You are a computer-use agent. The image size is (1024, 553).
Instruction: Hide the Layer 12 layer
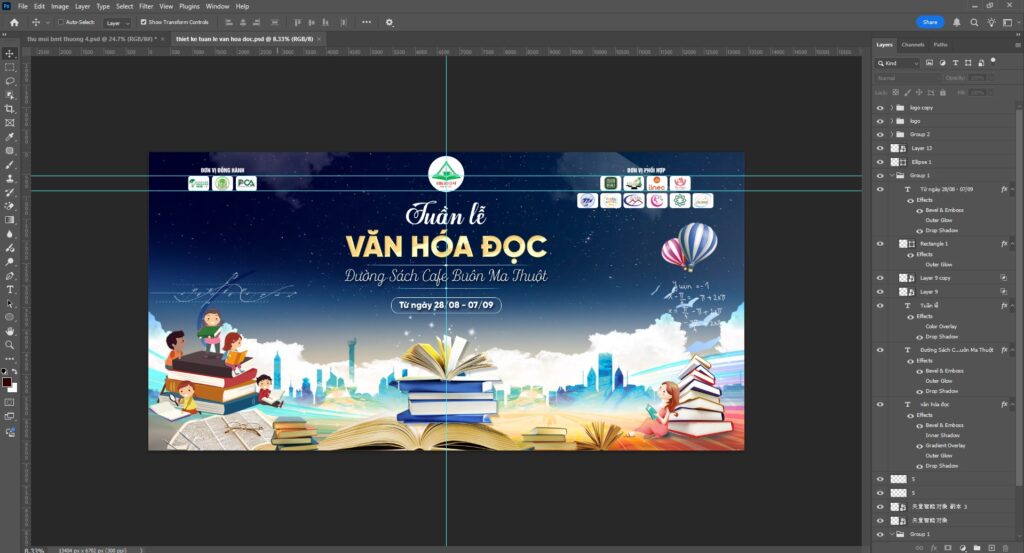880,148
